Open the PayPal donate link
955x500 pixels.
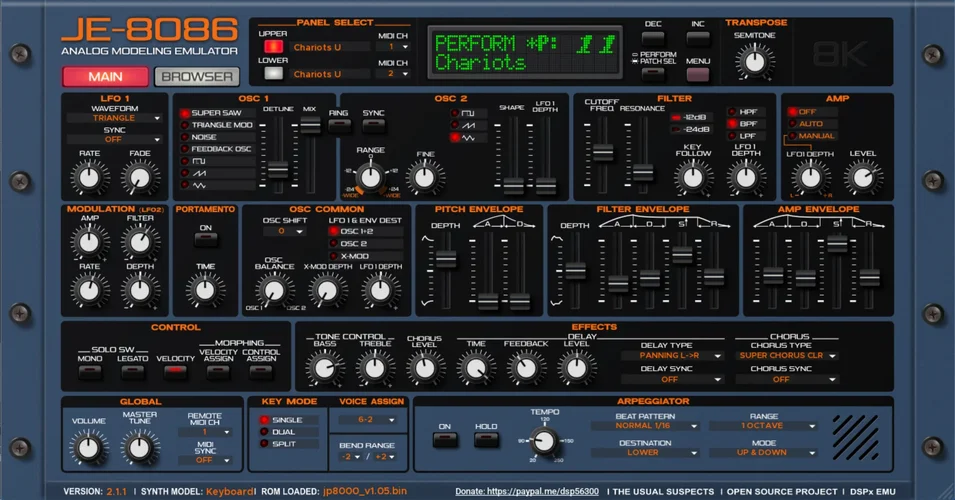tap(527, 491)
